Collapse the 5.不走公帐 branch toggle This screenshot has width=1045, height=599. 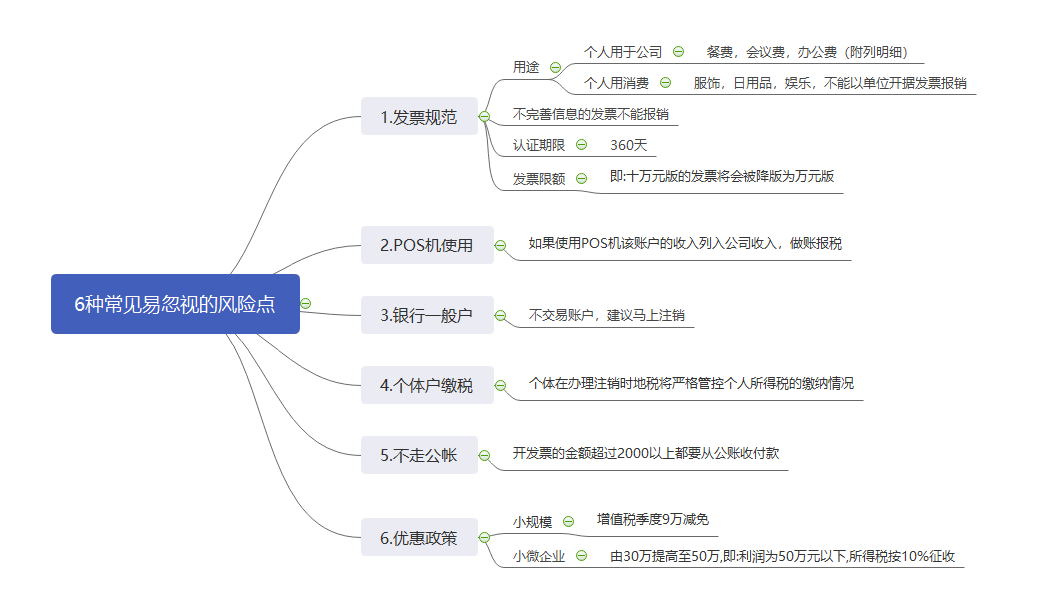point(485,456)
